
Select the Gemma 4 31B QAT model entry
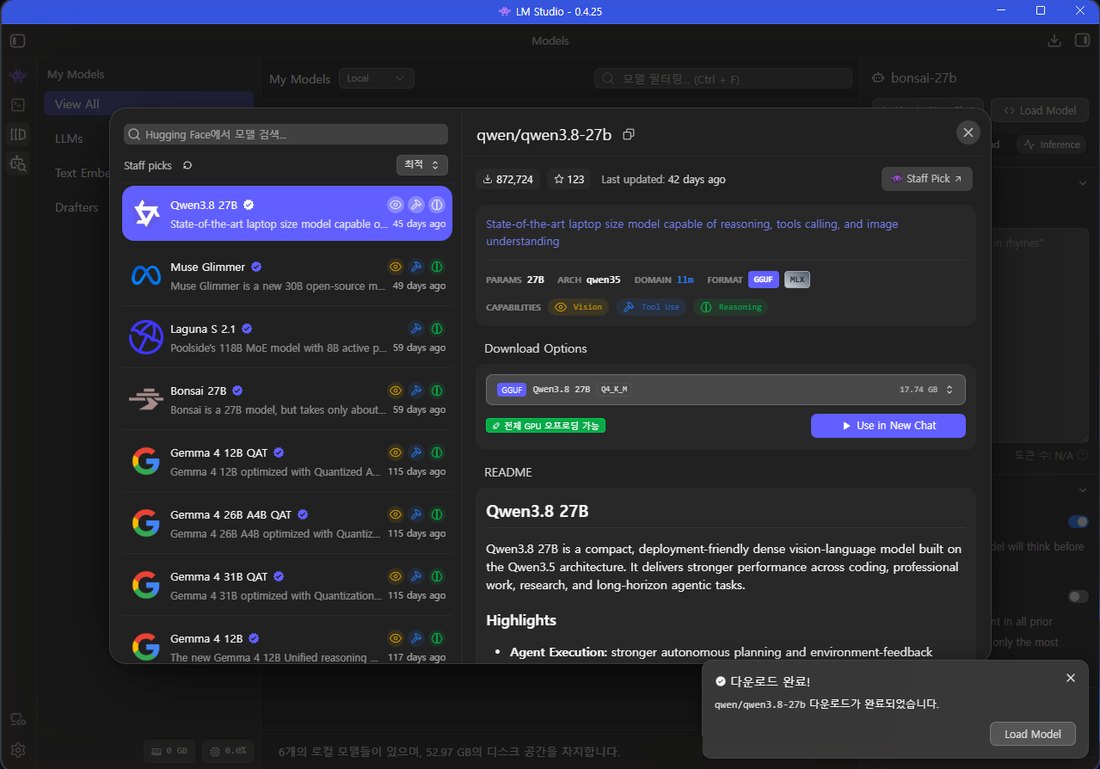287,585
